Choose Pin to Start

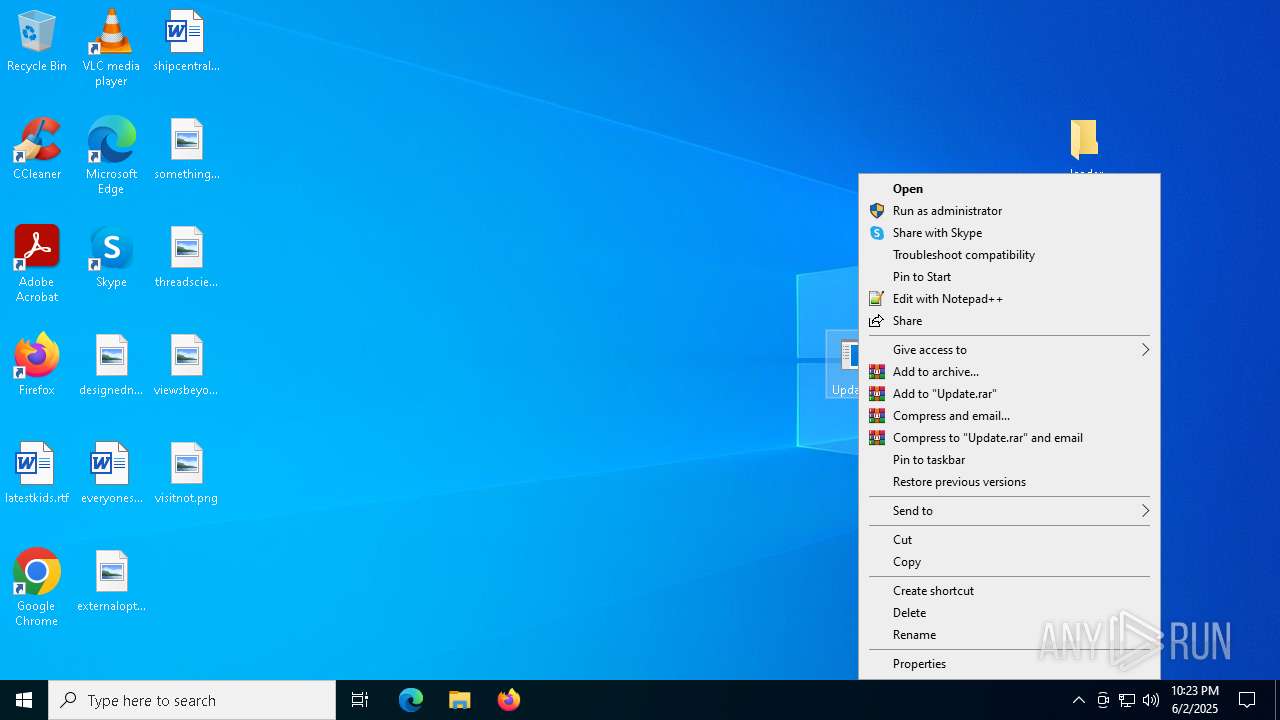click(1009, 277)
